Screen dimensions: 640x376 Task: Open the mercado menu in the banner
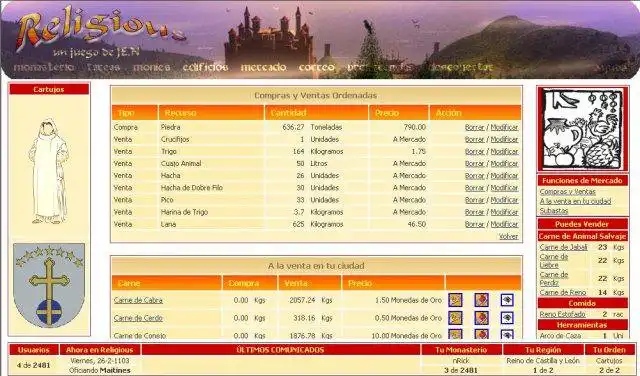tap(263, 67)
